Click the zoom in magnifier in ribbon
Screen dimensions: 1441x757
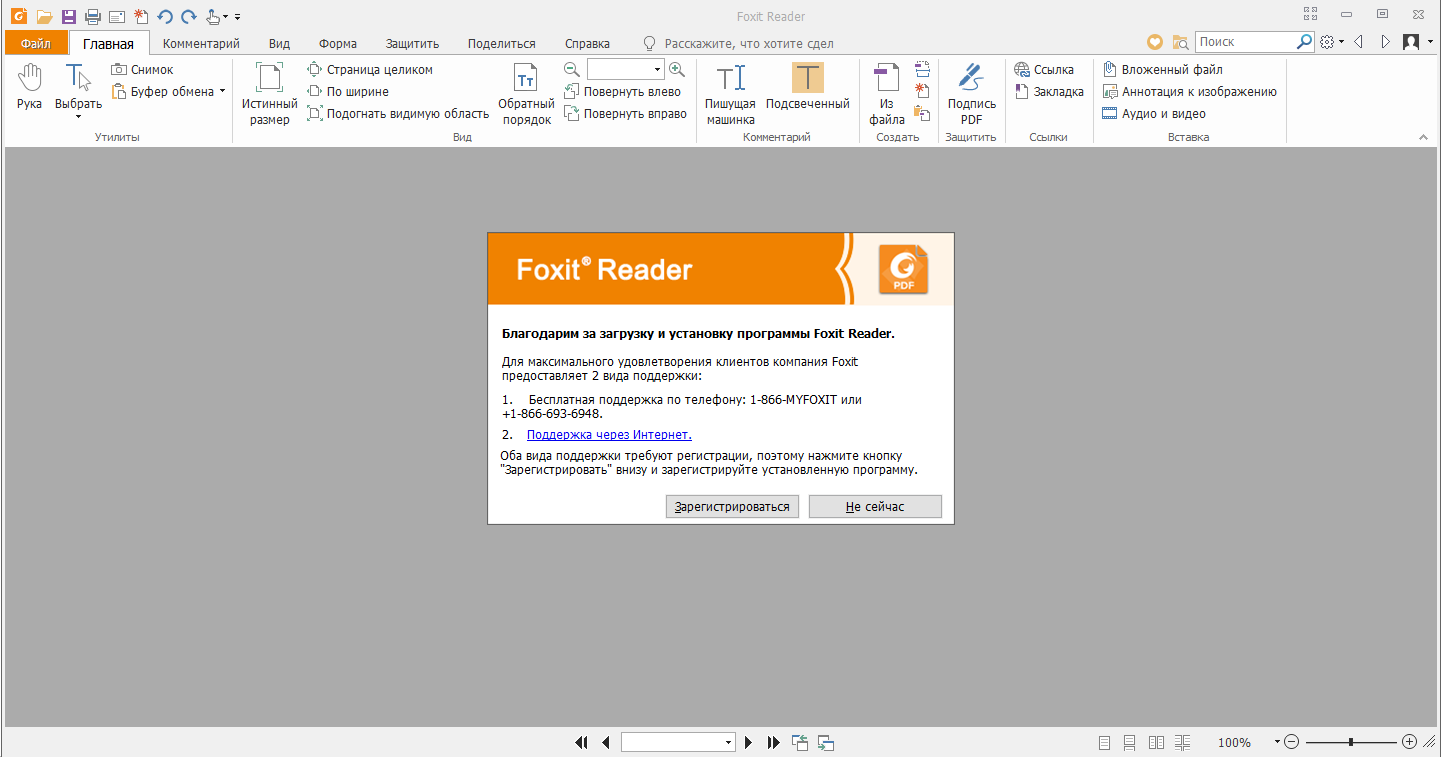pyautogui.click(x=677, y=70)
